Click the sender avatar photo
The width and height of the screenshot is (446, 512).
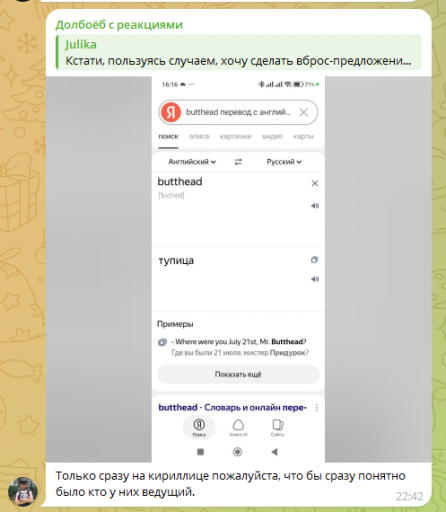coord(22,491)
